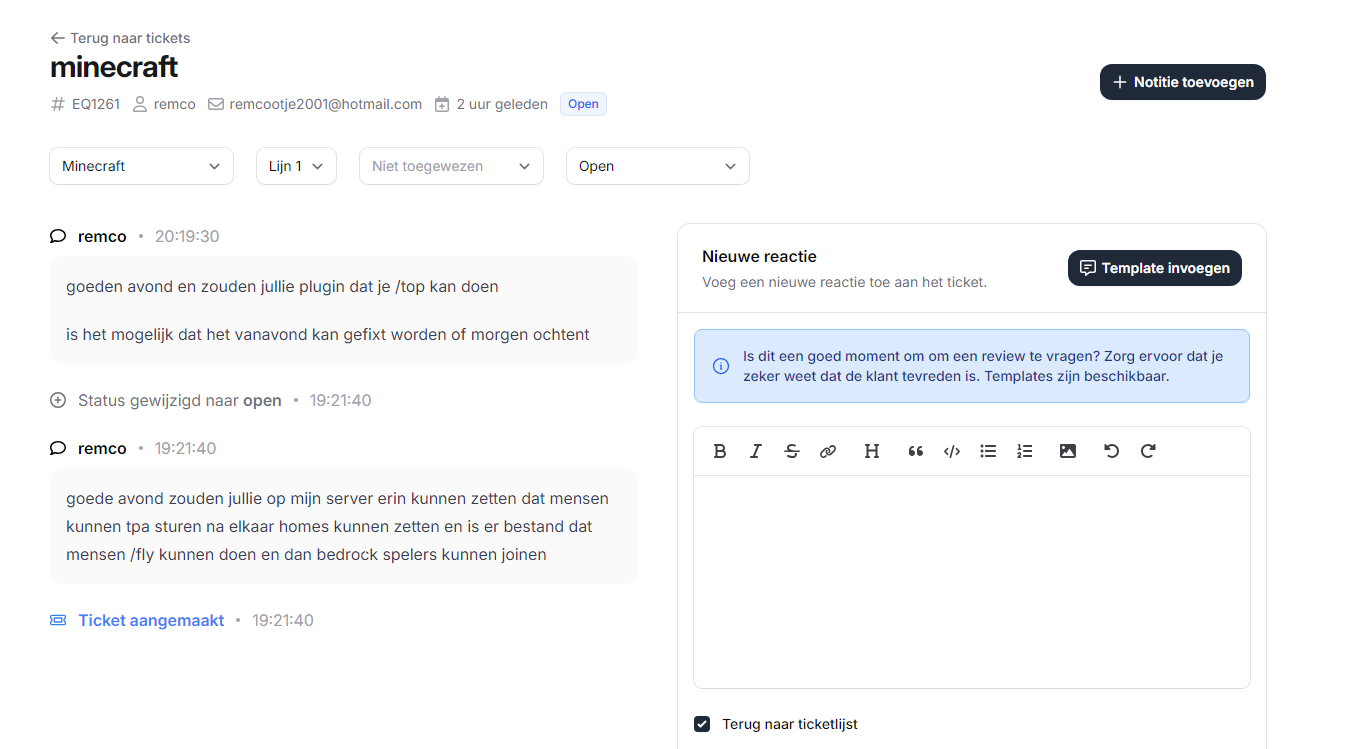Insert an image with picture icon

click(x=1068, y=451)
